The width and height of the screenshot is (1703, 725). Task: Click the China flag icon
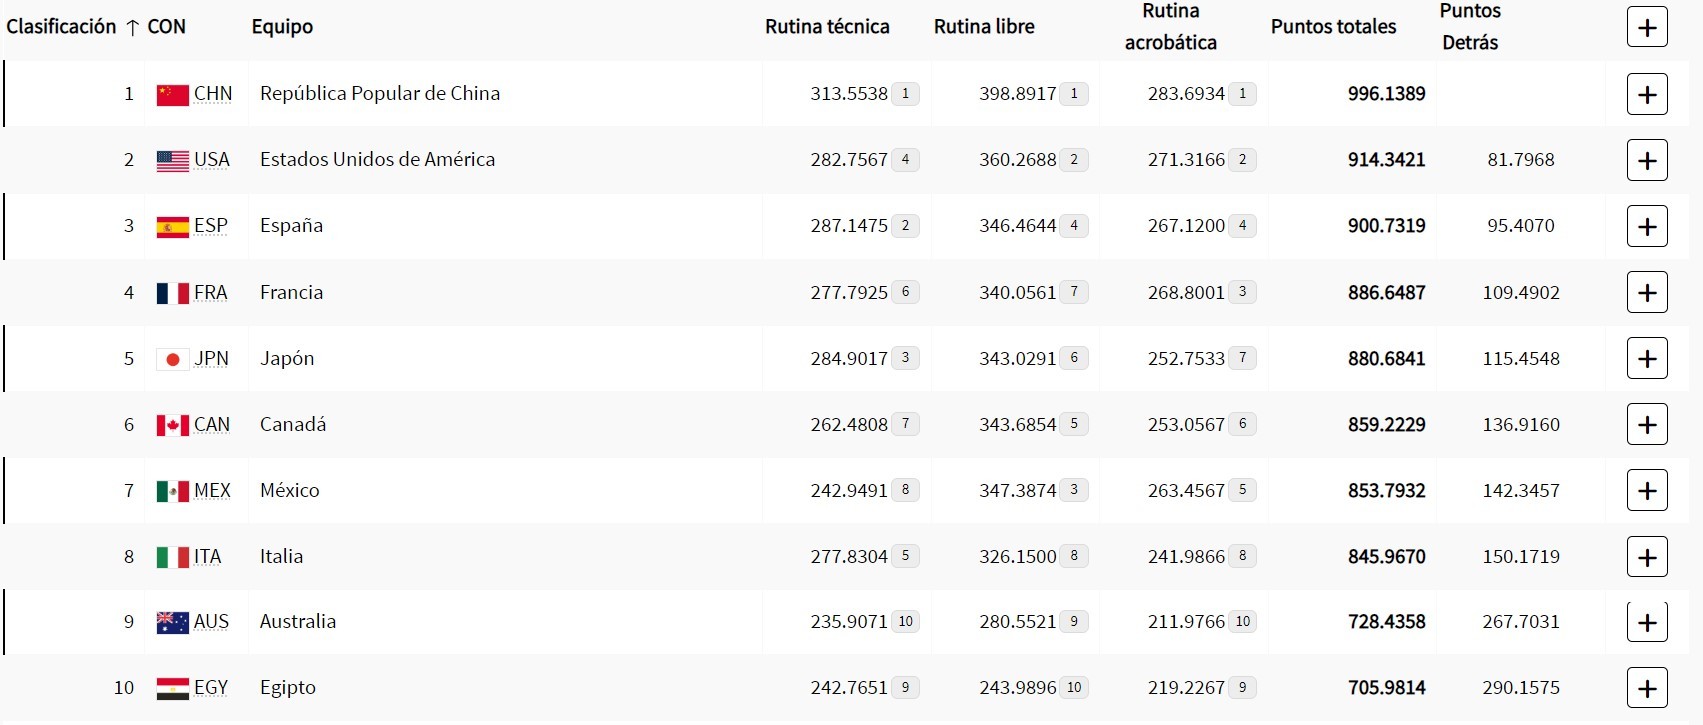172,94
